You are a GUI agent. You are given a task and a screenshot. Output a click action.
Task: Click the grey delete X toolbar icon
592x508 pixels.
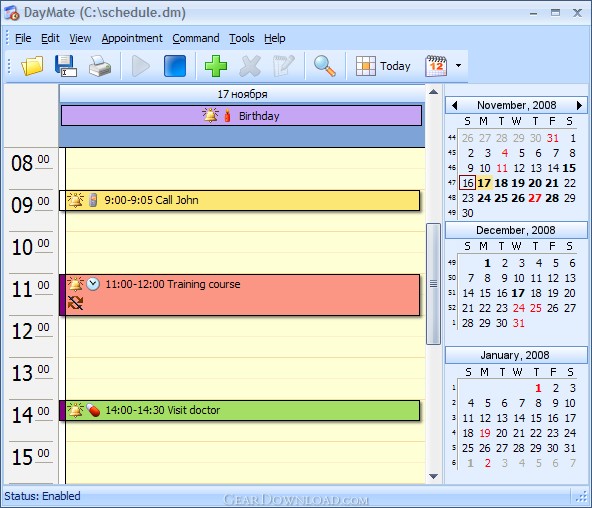[x=250, y=66]
